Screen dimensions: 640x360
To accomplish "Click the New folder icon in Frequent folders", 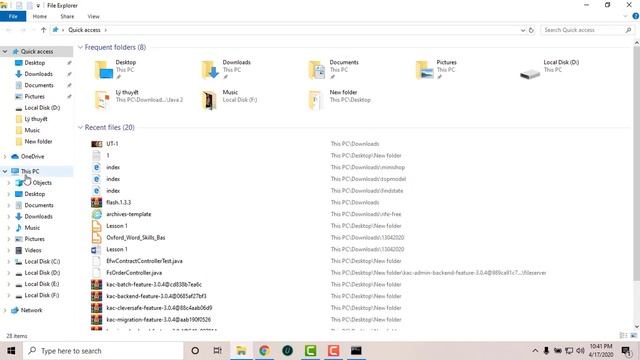I will click(315, 100).
